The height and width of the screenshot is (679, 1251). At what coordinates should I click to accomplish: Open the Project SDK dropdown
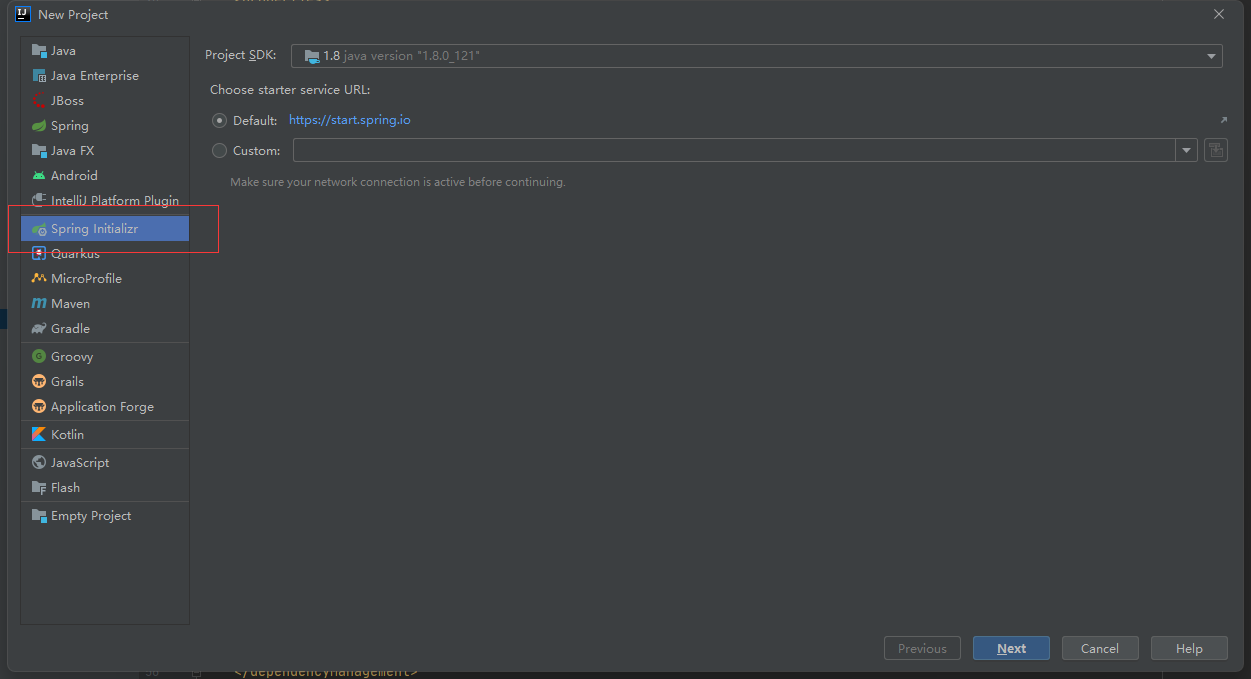757,56
